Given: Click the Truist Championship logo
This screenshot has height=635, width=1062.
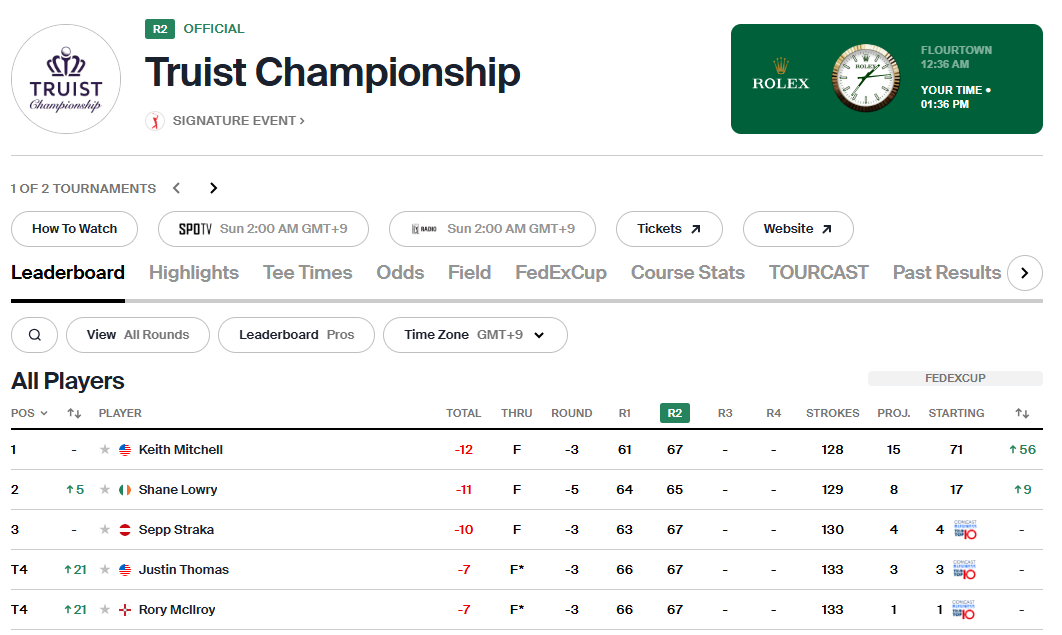Looking at the screenshot, I should 66,79.
